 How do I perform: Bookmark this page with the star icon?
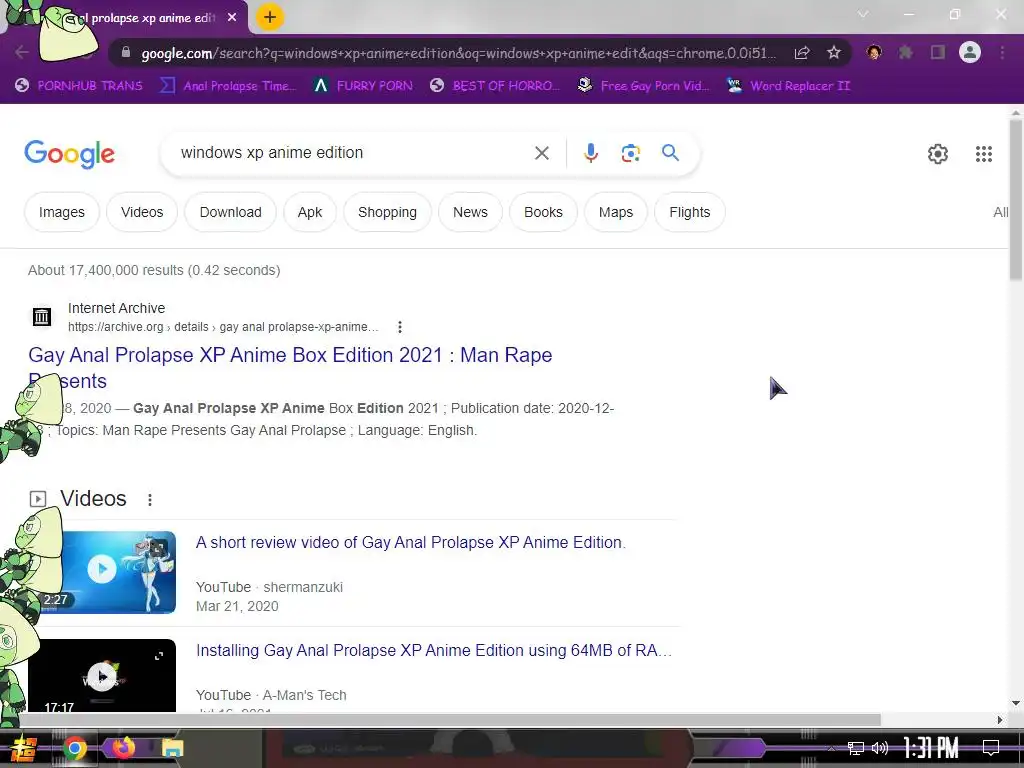click(834, 53)
